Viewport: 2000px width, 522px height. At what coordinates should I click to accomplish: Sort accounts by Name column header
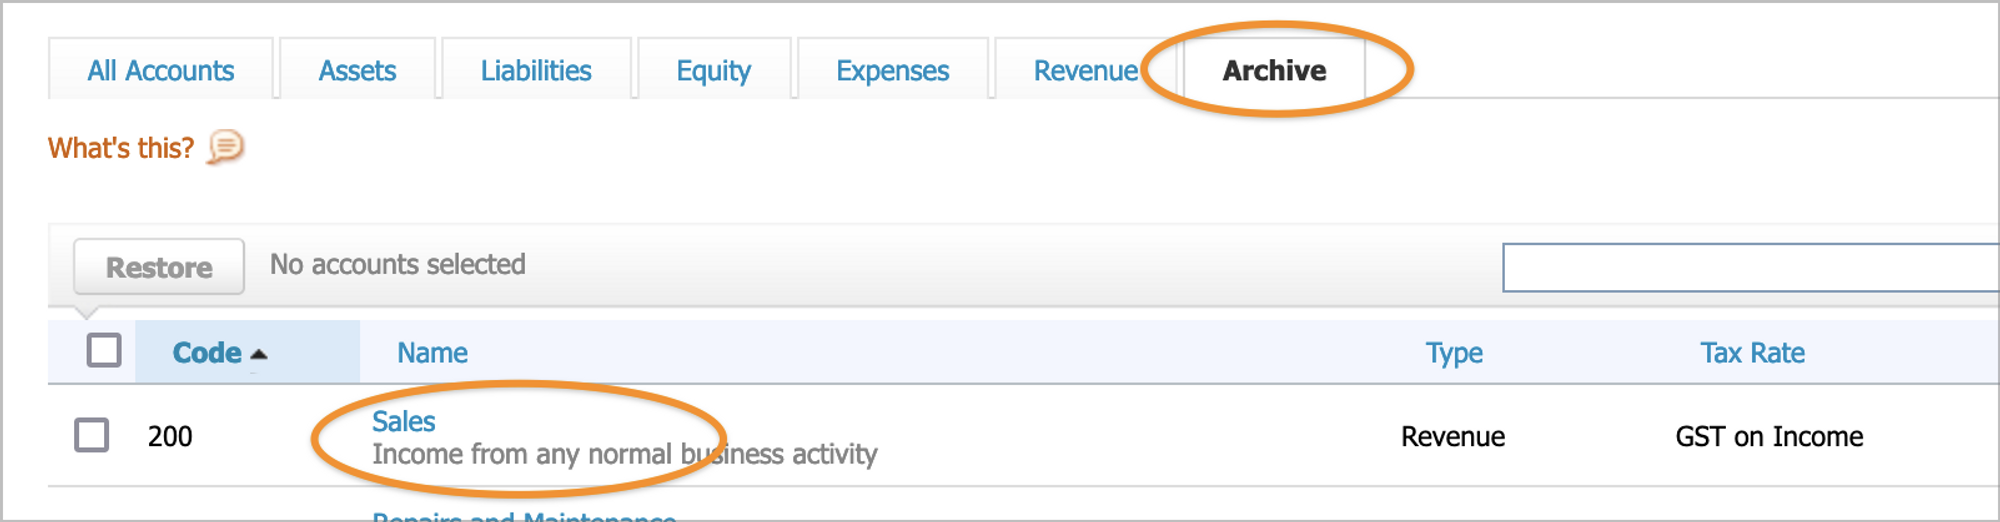coord(432,353)
